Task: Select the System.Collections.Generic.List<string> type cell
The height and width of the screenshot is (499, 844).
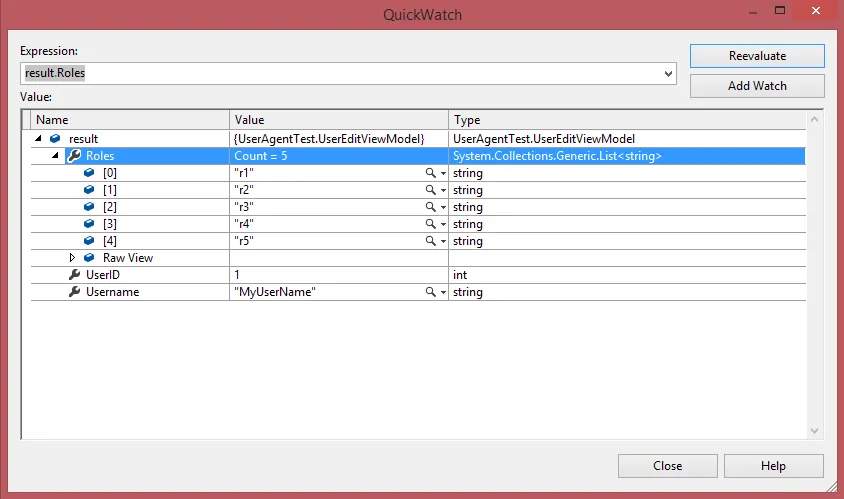Action: [x=627, y=156]
